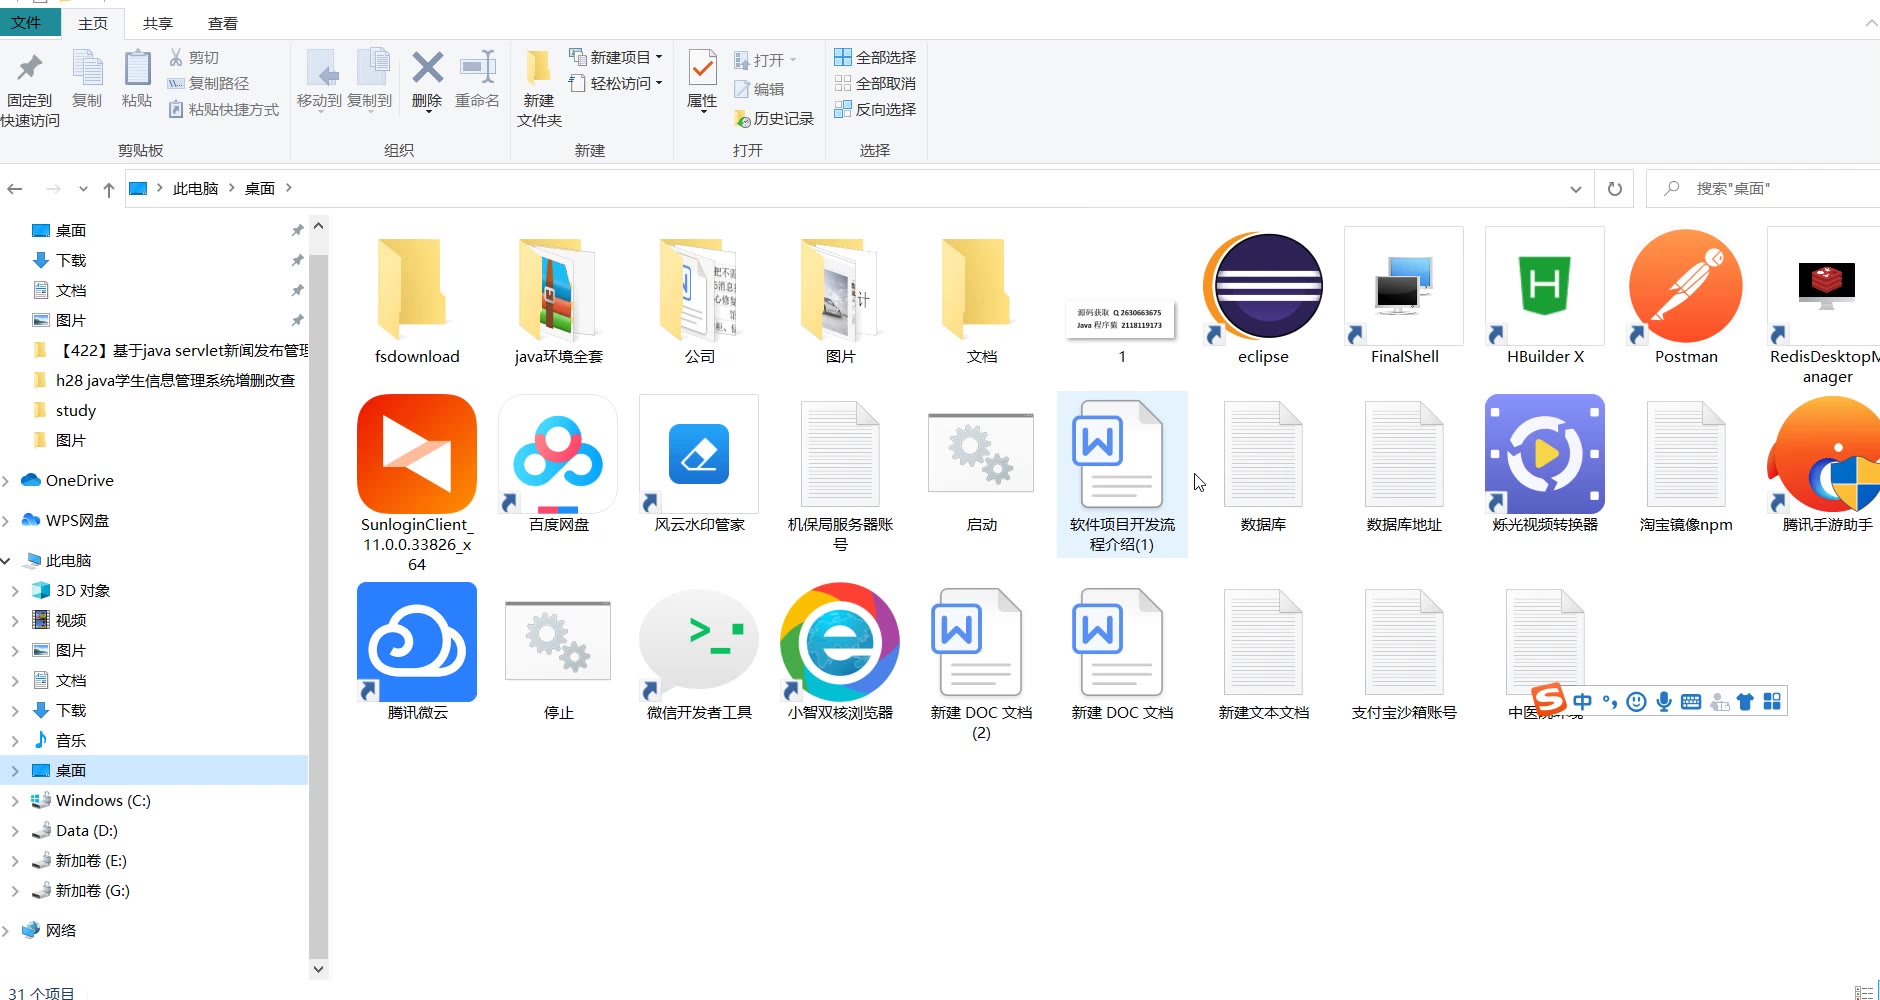Click the 历史记录 button

point(774,119)
